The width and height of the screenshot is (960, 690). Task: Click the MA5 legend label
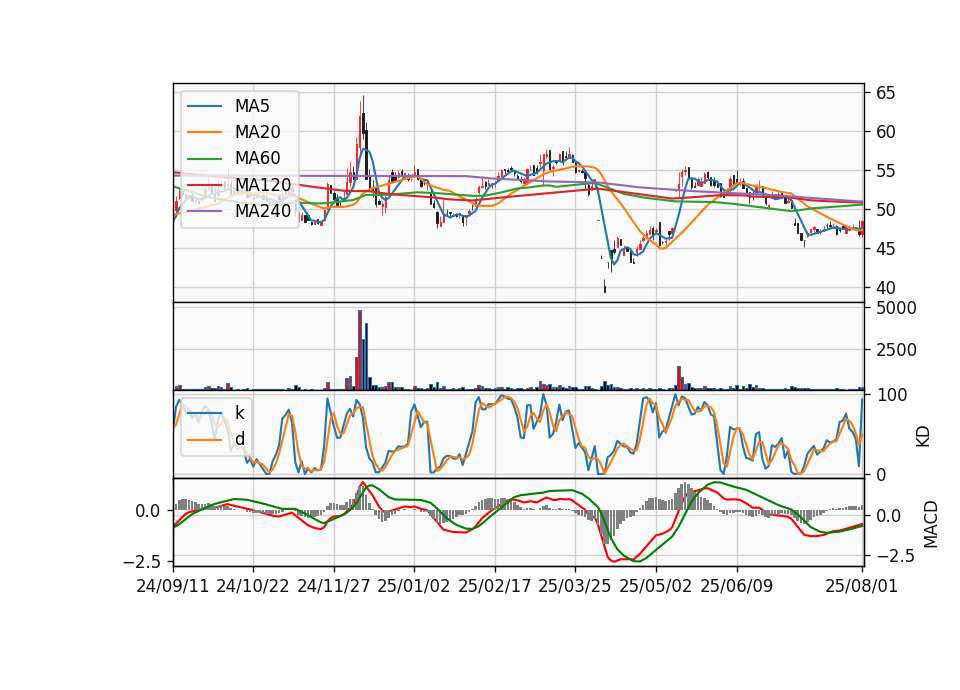(x=252, y=106)
